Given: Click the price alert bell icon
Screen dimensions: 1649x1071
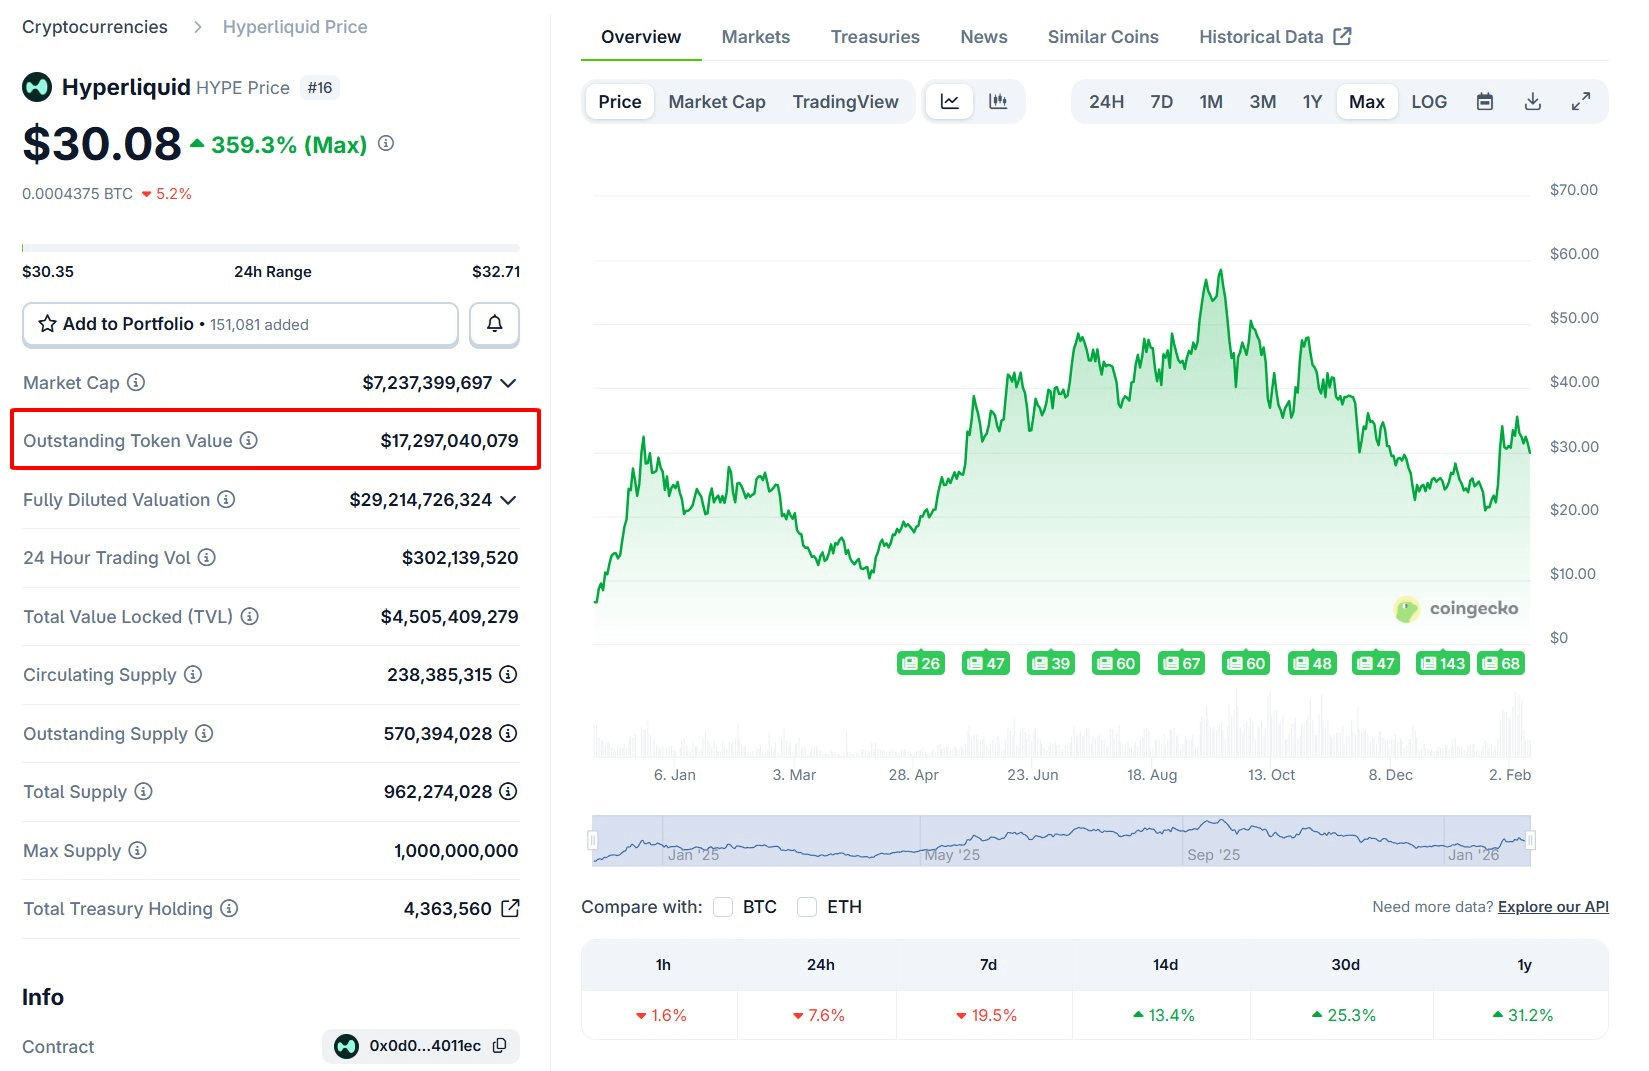Looking at the screenshot, I should pyautogui.click(x=494, y=324).
